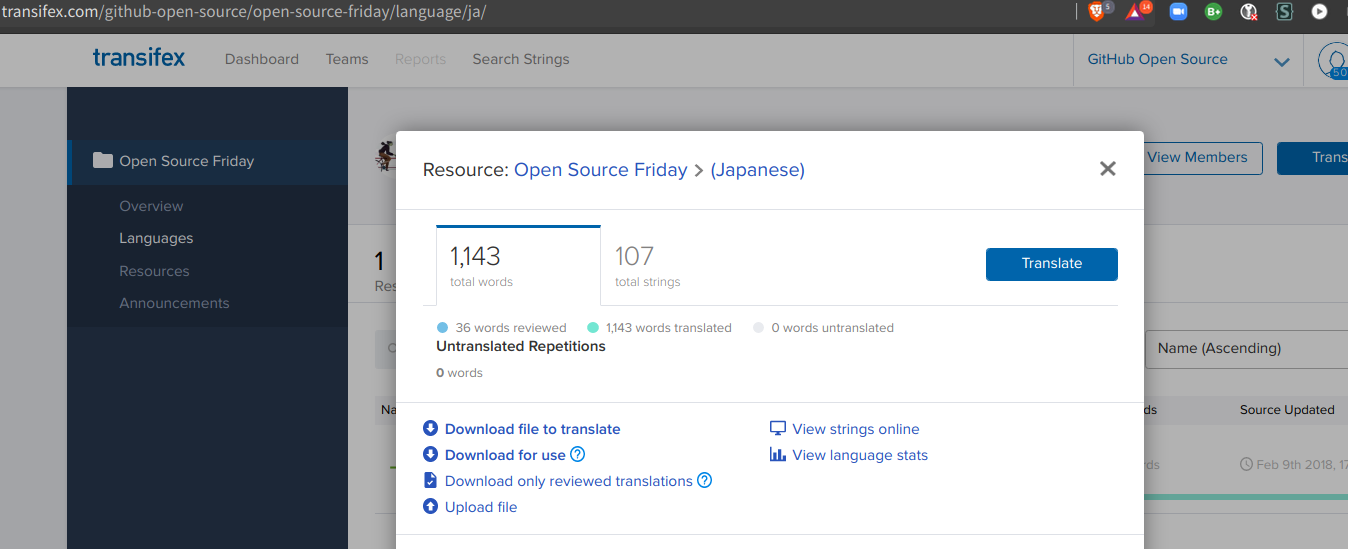Select Resources in the sidebar
The image size is (1348, 549).
154,271
